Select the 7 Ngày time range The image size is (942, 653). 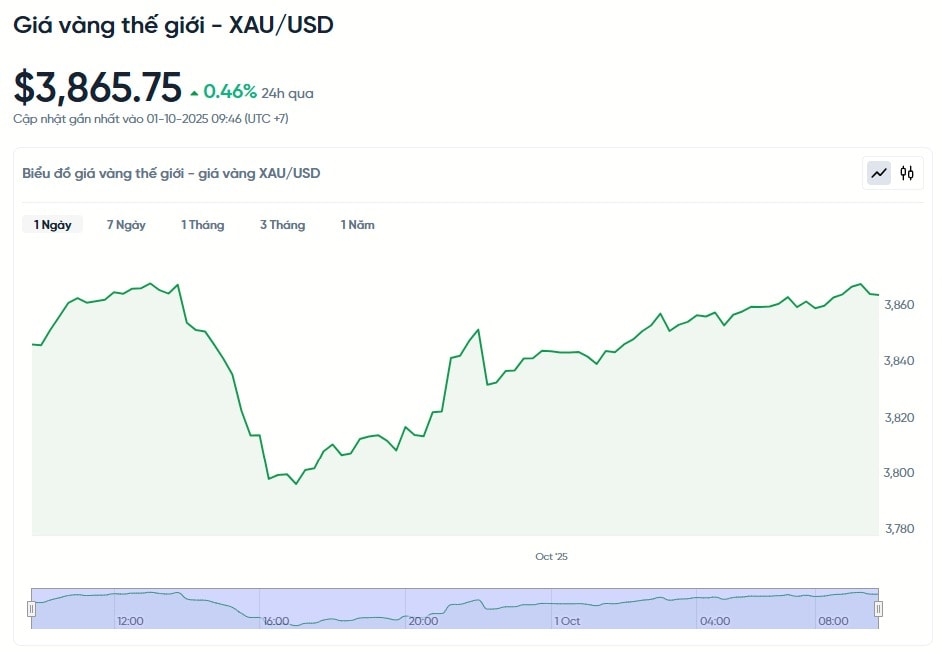pyautogui.click(x=126, y=225)
